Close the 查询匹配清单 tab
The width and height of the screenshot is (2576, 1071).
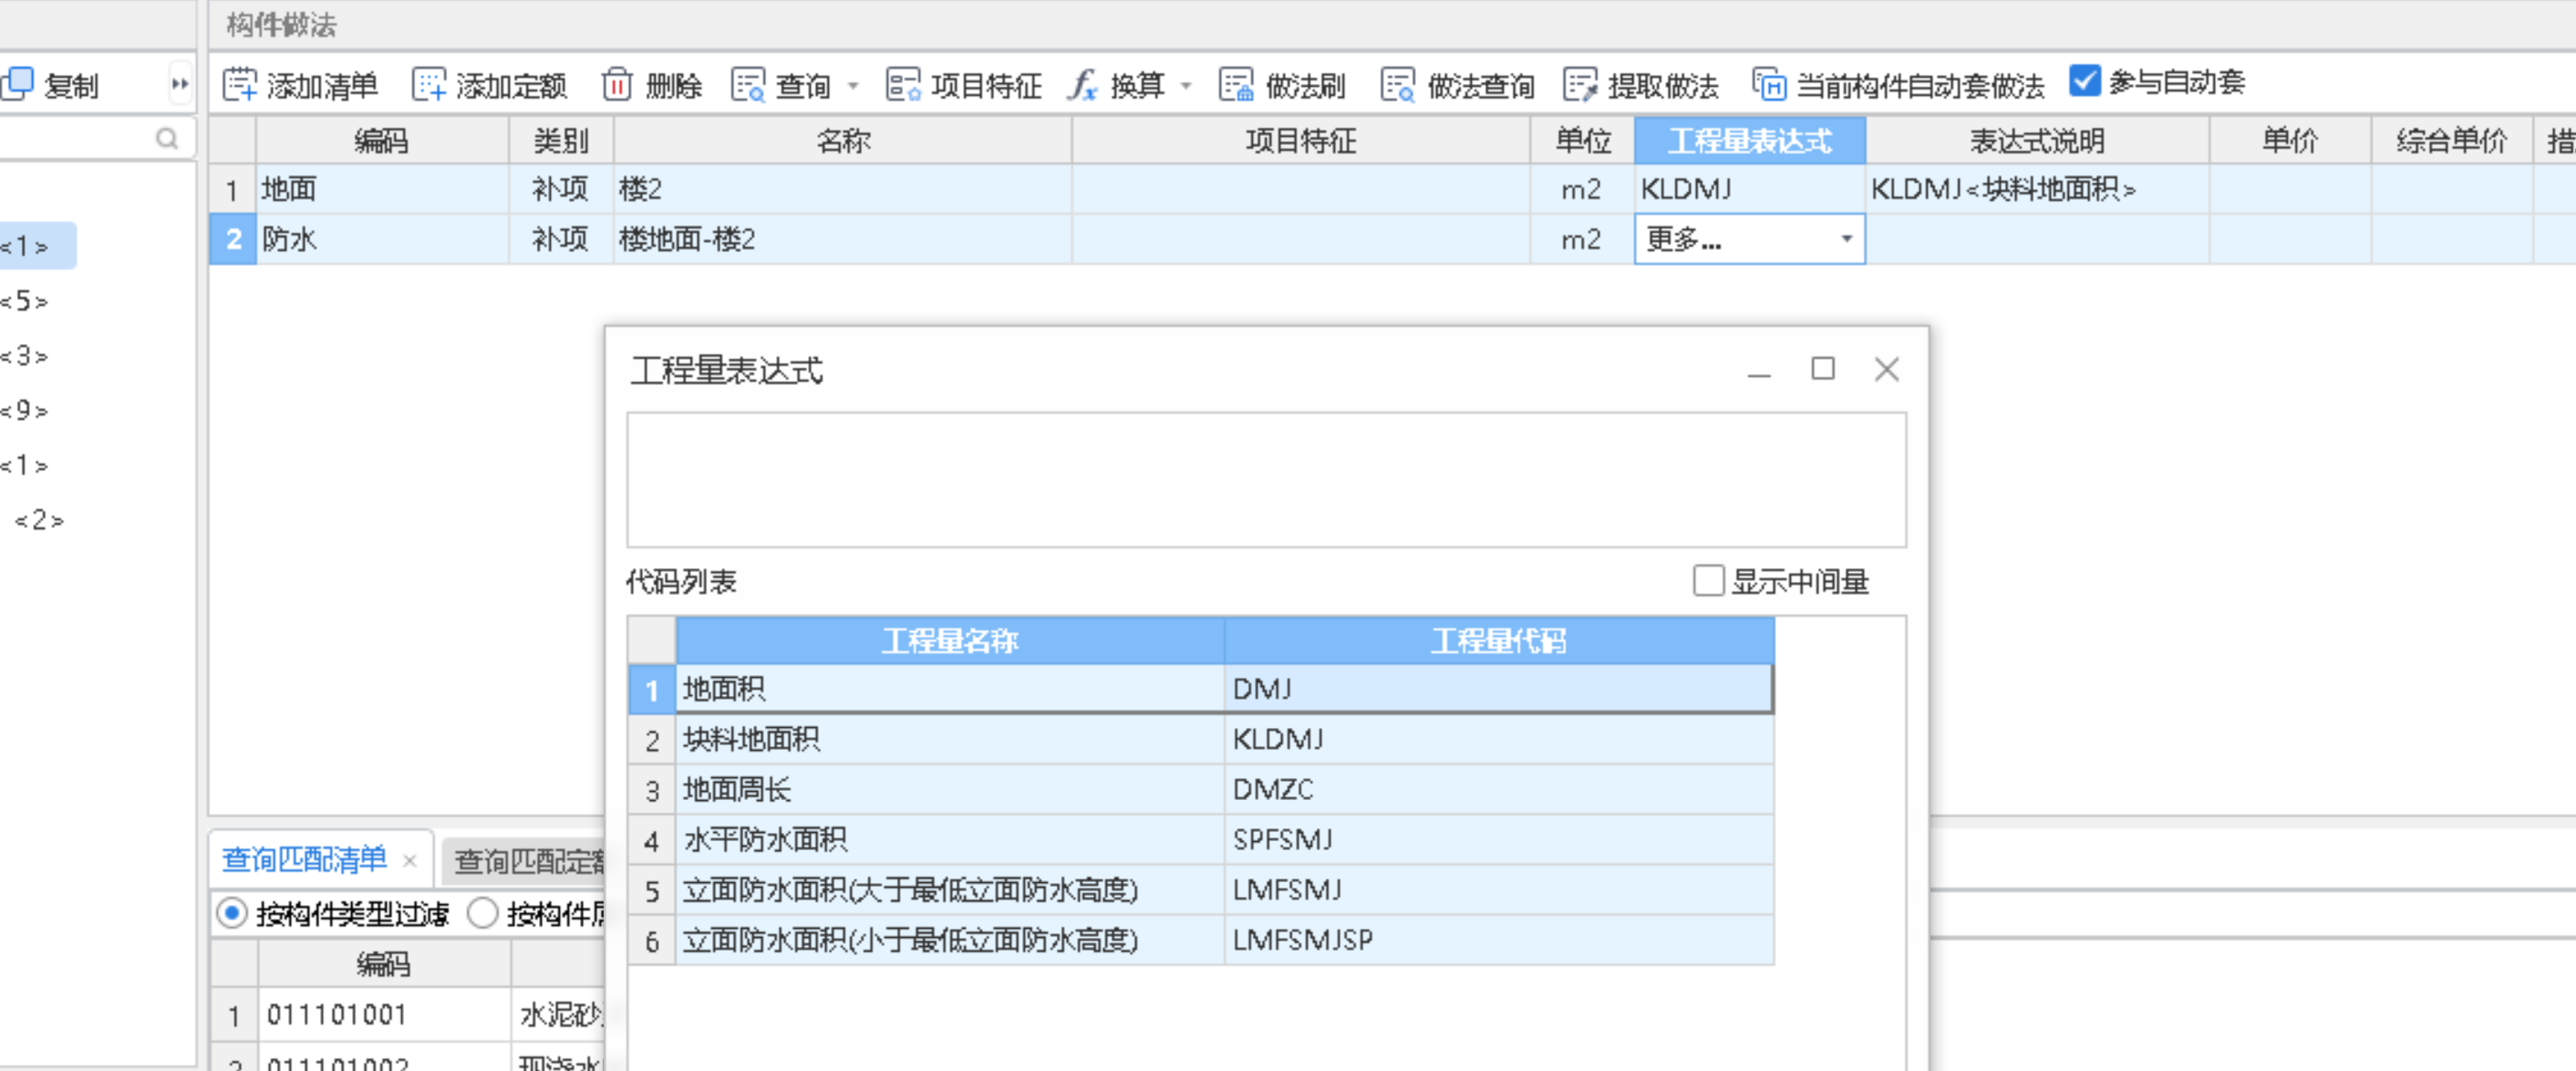[409, 860]
